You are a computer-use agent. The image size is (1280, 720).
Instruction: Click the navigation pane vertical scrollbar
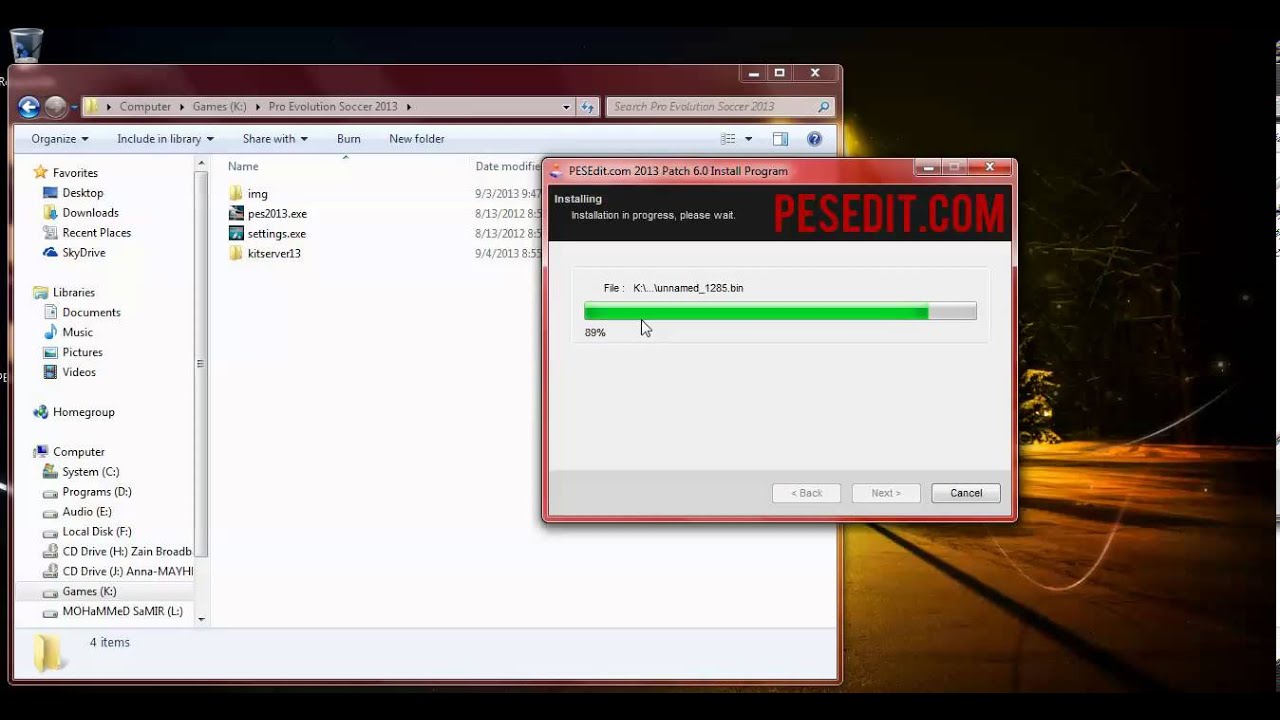[201, 364]
